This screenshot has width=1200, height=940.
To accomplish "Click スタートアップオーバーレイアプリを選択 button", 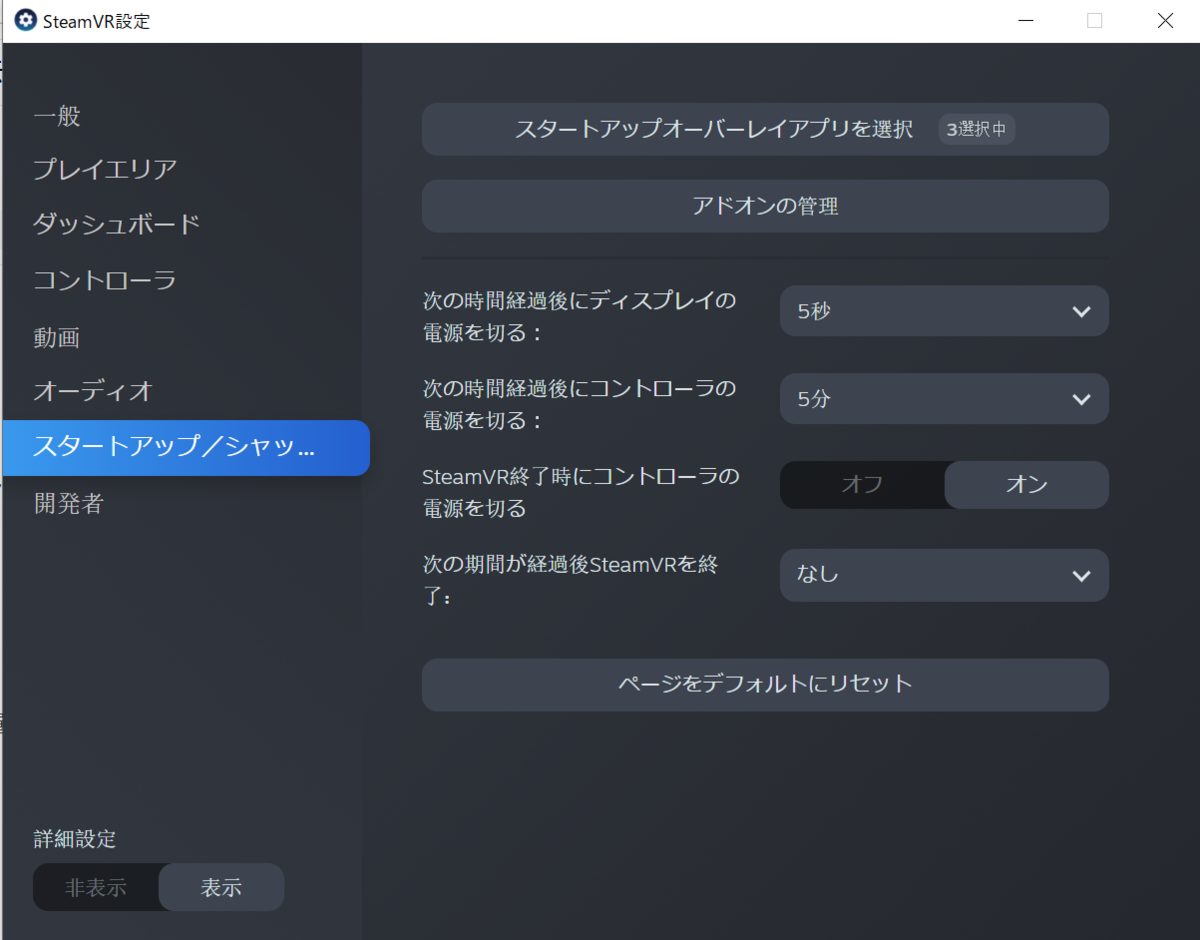I will click(765, 129).
